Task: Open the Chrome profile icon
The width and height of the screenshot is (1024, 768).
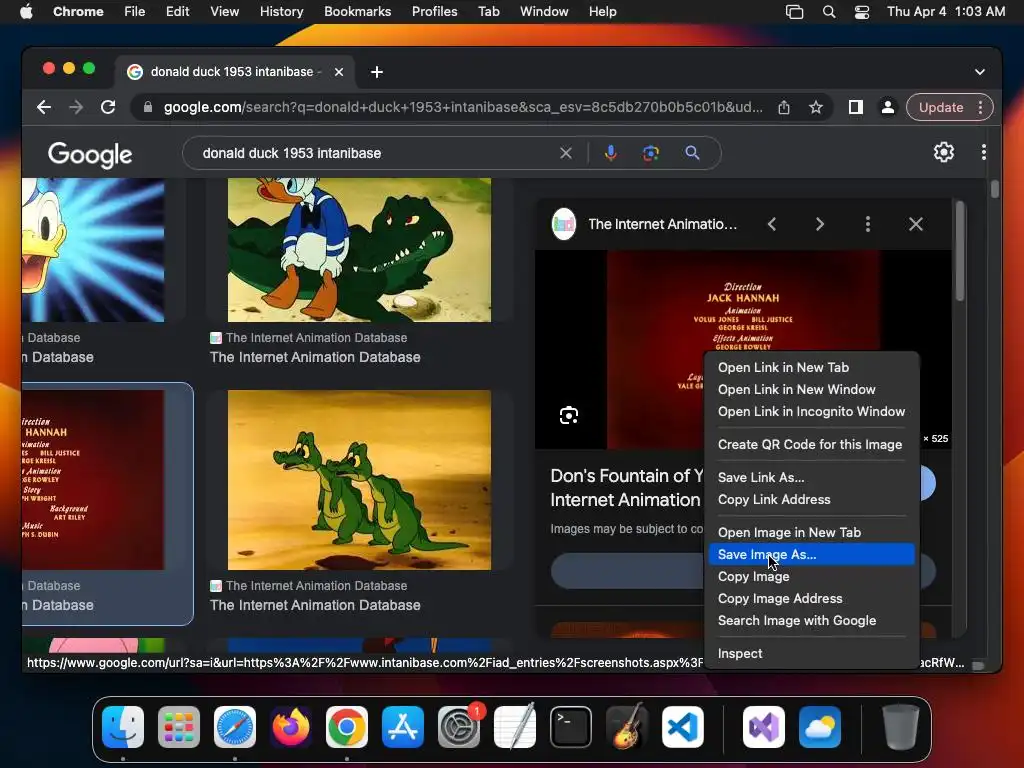Action: tap(888, 107)
